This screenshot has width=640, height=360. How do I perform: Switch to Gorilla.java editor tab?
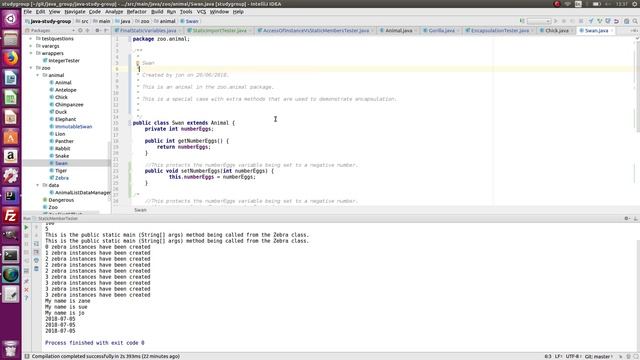pyautogui.click(x=441, y=31)
